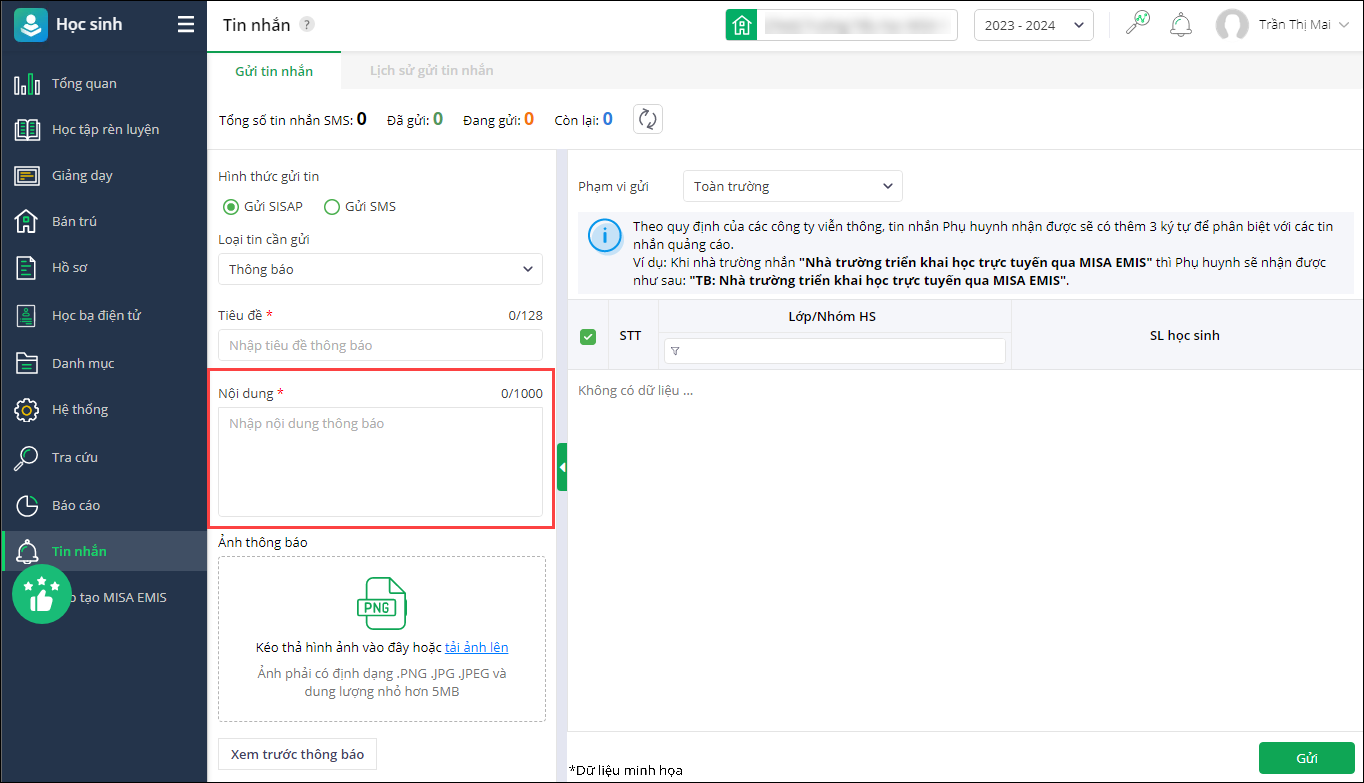Click the Tra cứu magnifier icon
The height and width of the screenshot is (783, 1364).
point(27,458)
